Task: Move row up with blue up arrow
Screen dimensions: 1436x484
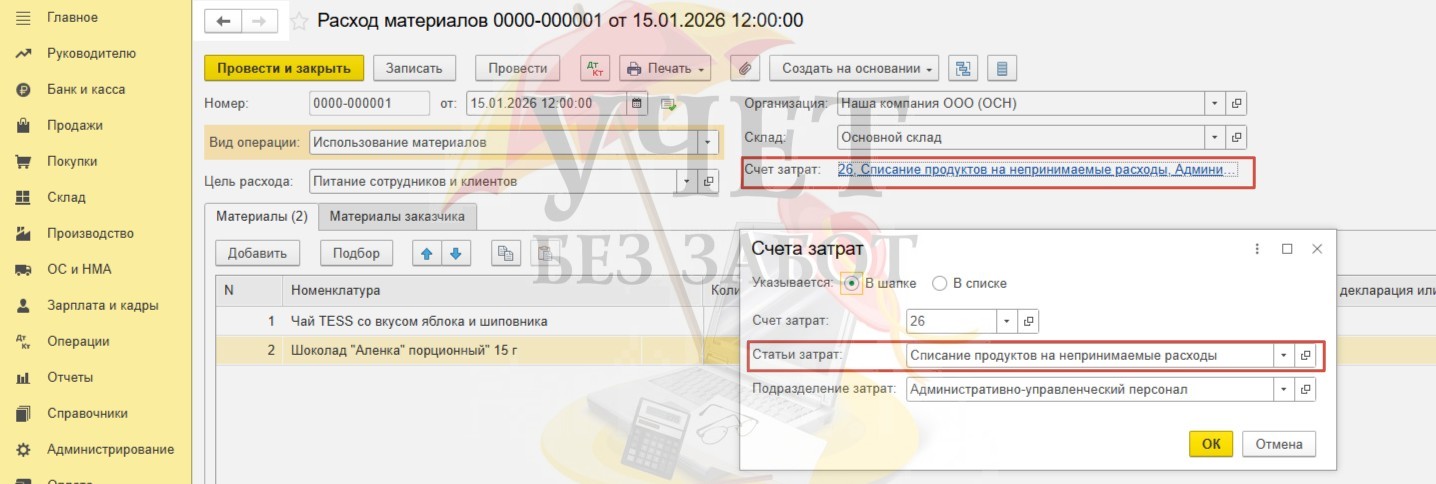Action: point(427,253)
